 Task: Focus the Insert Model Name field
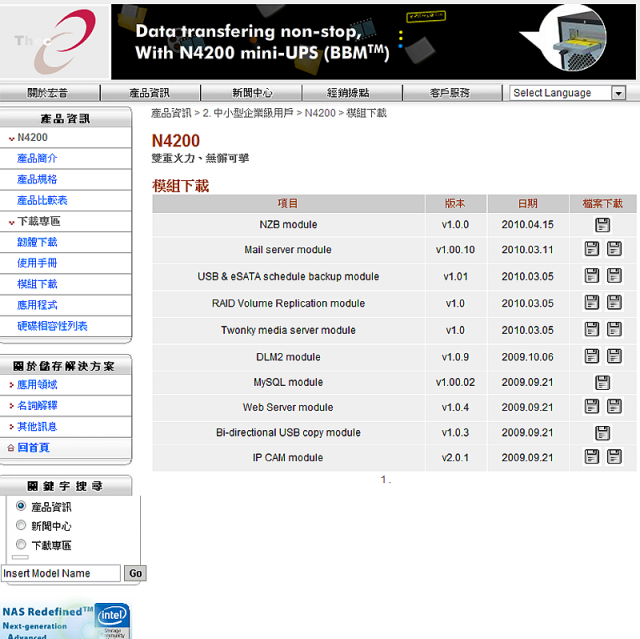[61, 573]
